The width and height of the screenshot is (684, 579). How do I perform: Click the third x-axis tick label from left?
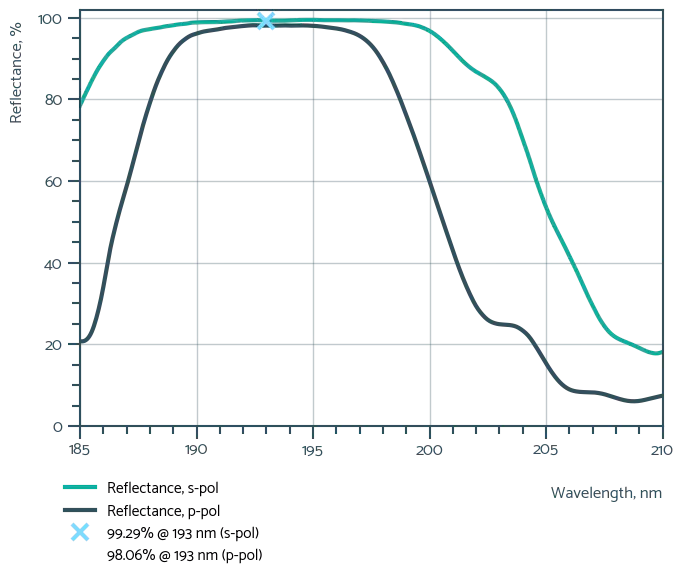313,452
